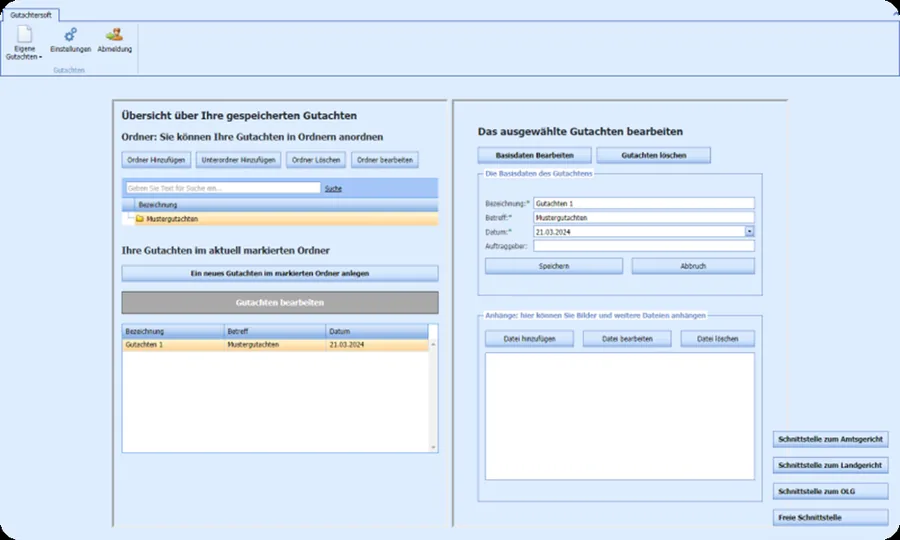Click the Auftraggeber input field

tap(643, 246)
